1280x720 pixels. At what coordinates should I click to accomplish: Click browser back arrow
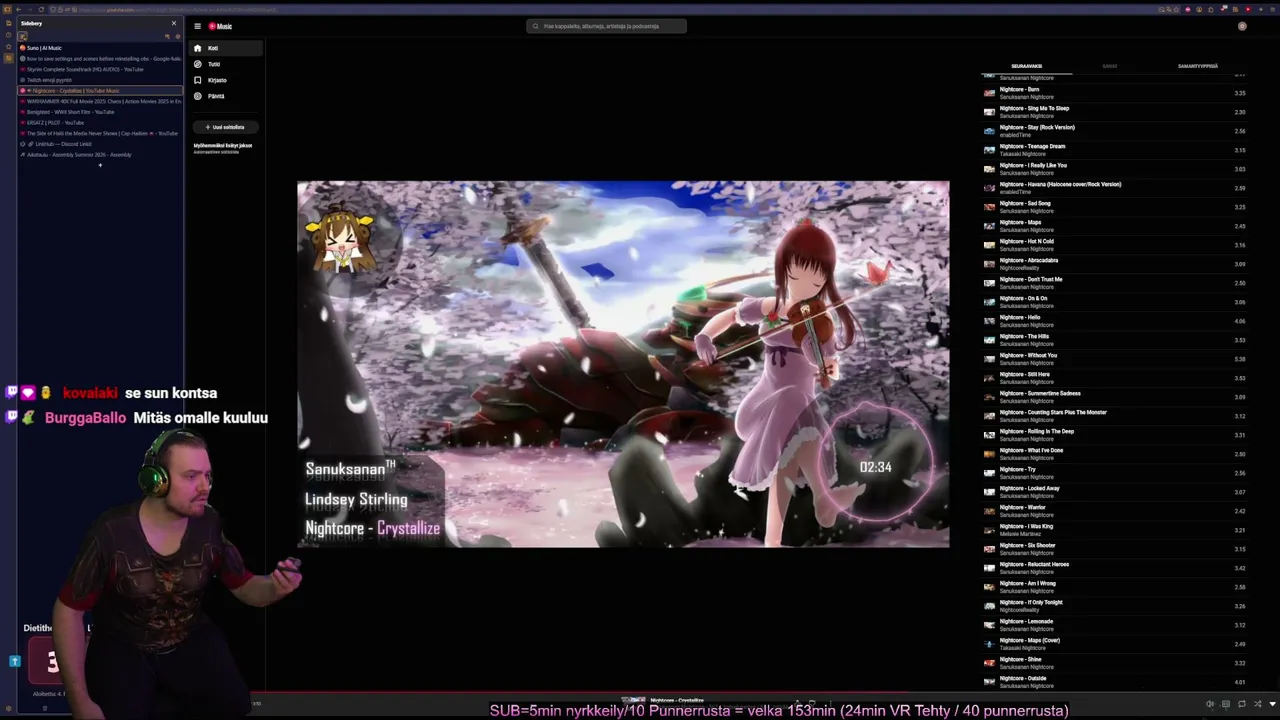[x=18, y=10]
